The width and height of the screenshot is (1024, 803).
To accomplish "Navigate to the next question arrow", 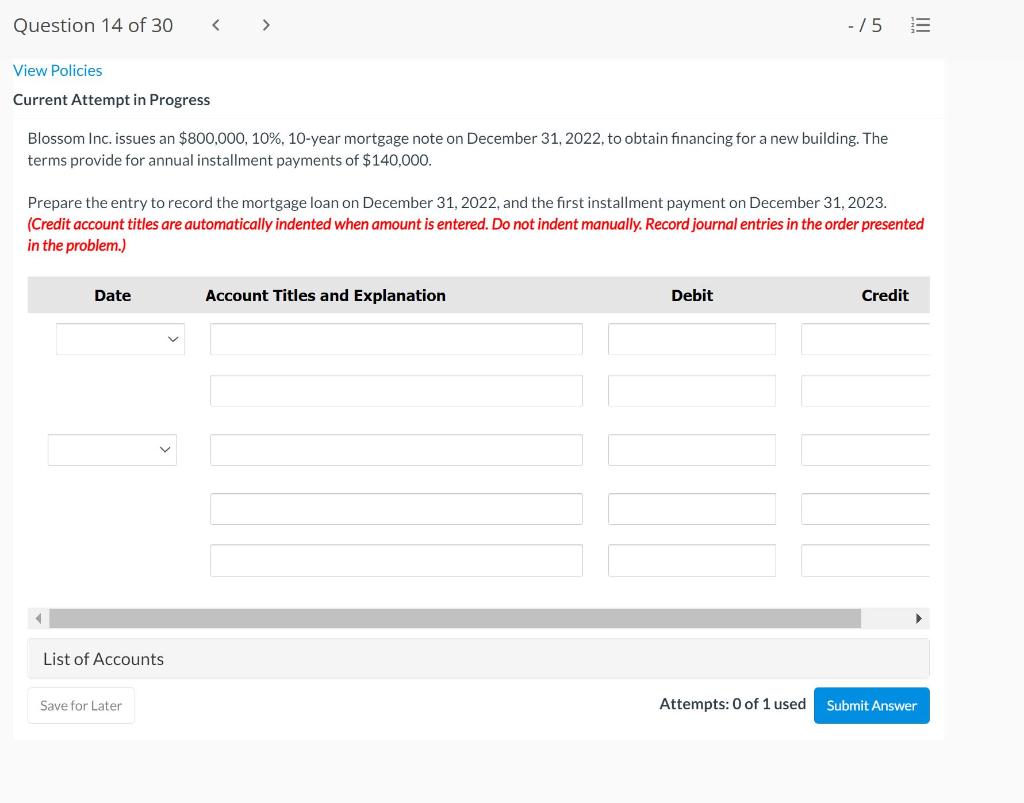I will (x=266, y=25).
